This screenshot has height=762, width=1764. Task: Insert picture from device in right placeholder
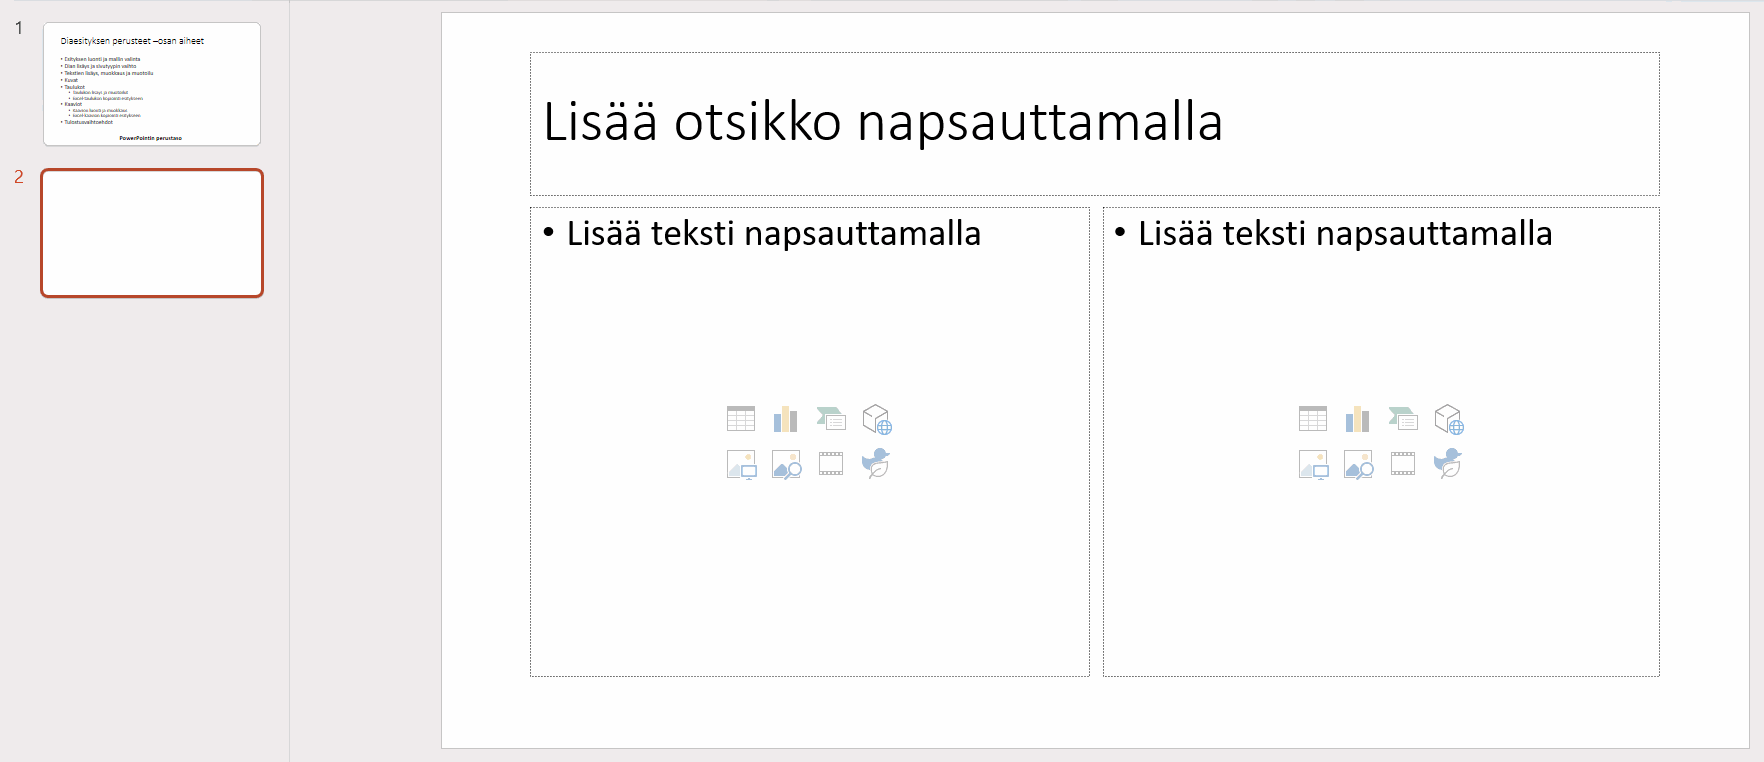(x=1313, y=465)
